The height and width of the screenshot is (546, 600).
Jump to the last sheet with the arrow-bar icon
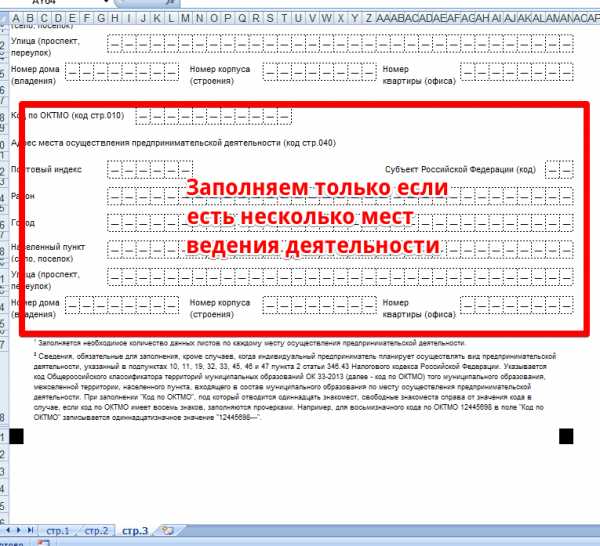[30, 530]
